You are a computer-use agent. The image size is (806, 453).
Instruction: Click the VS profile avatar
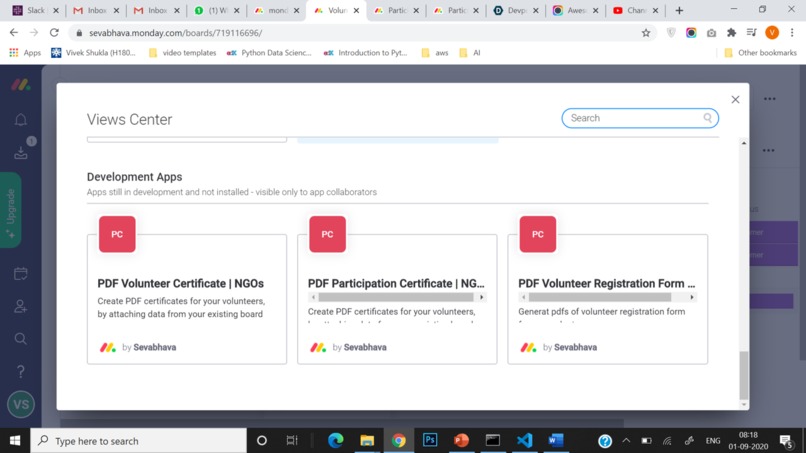(x=21, y=404)
